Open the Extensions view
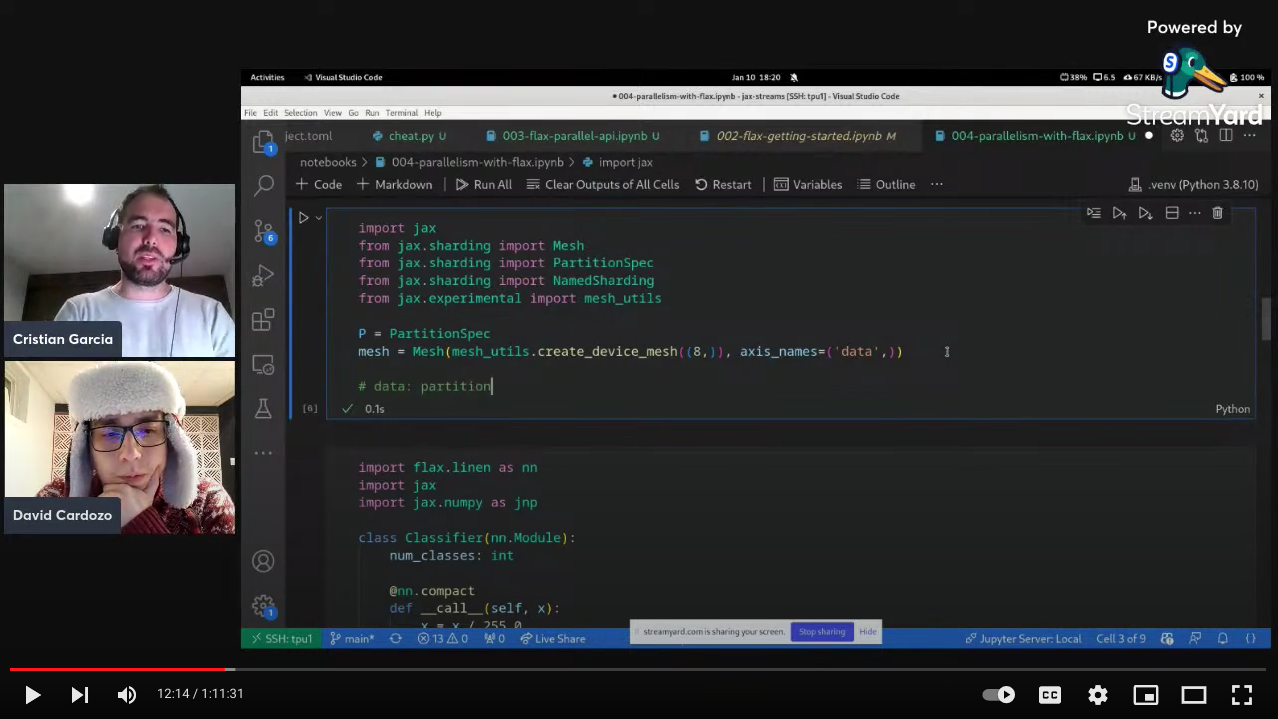 (x=263, y=319)
